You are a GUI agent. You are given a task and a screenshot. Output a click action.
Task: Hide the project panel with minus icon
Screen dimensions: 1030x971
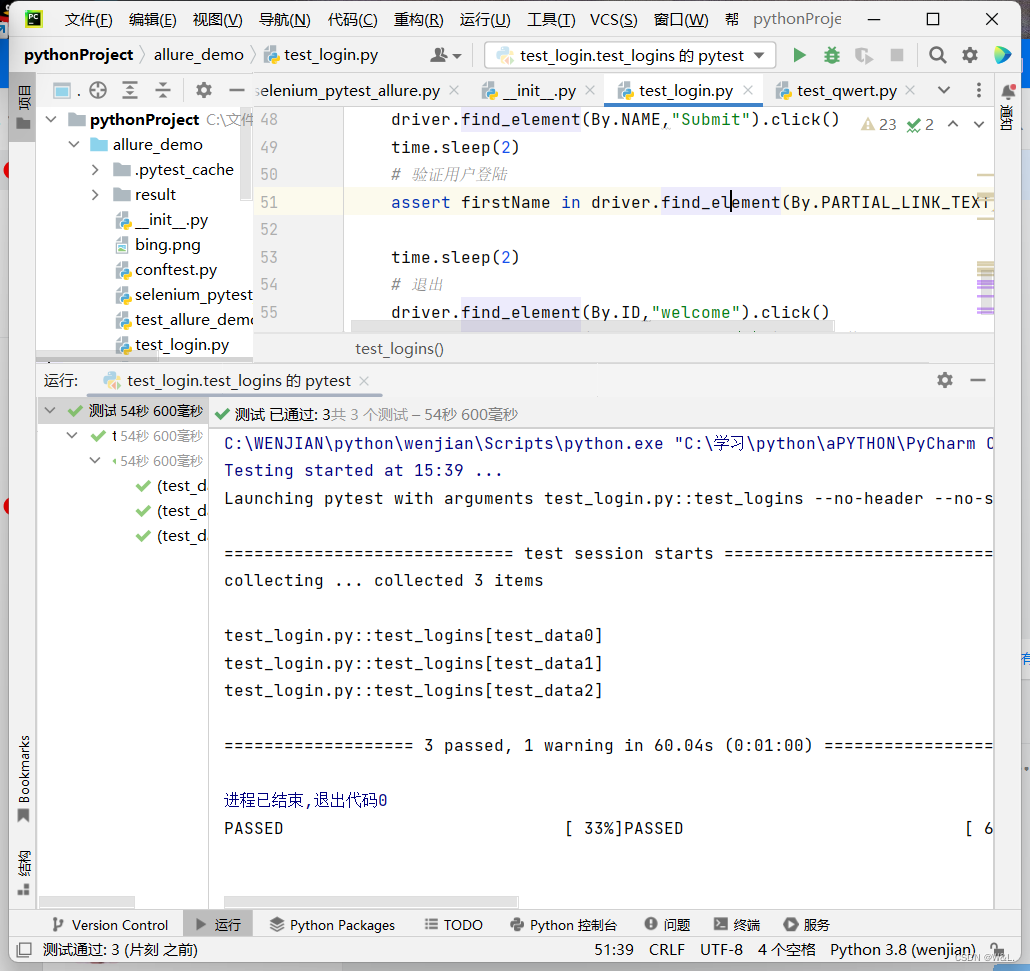(236, 90)
